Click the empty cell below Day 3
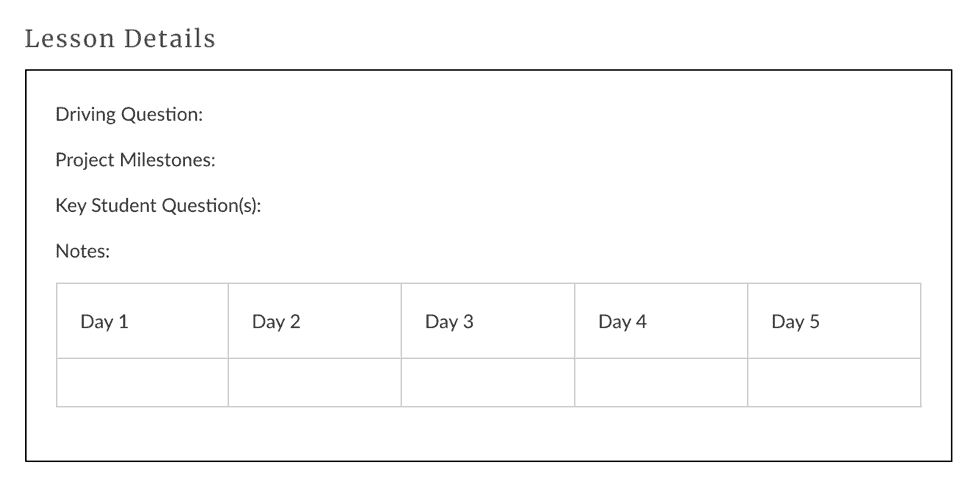This screenshot has height=493, width=976. click(487, 383)
